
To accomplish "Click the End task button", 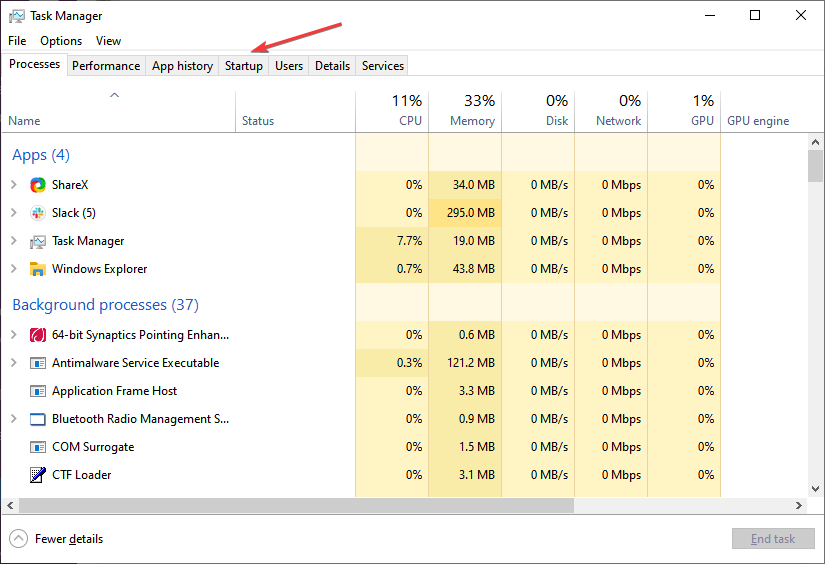I will pyautogui.click(x=773, y=539).
